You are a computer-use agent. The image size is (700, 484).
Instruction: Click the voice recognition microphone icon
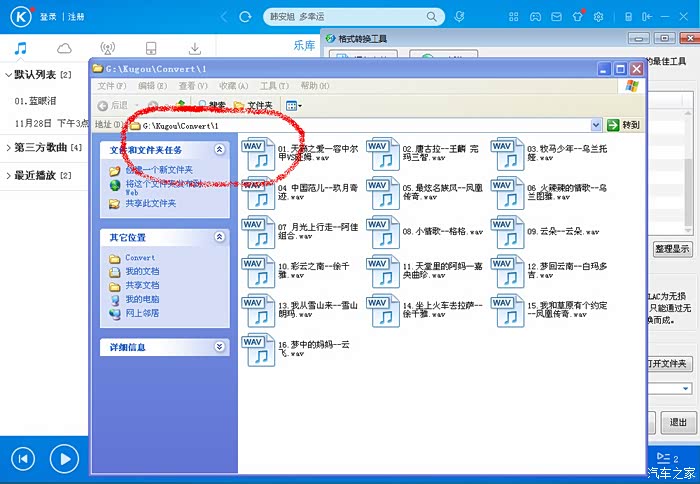pos(459,17)
